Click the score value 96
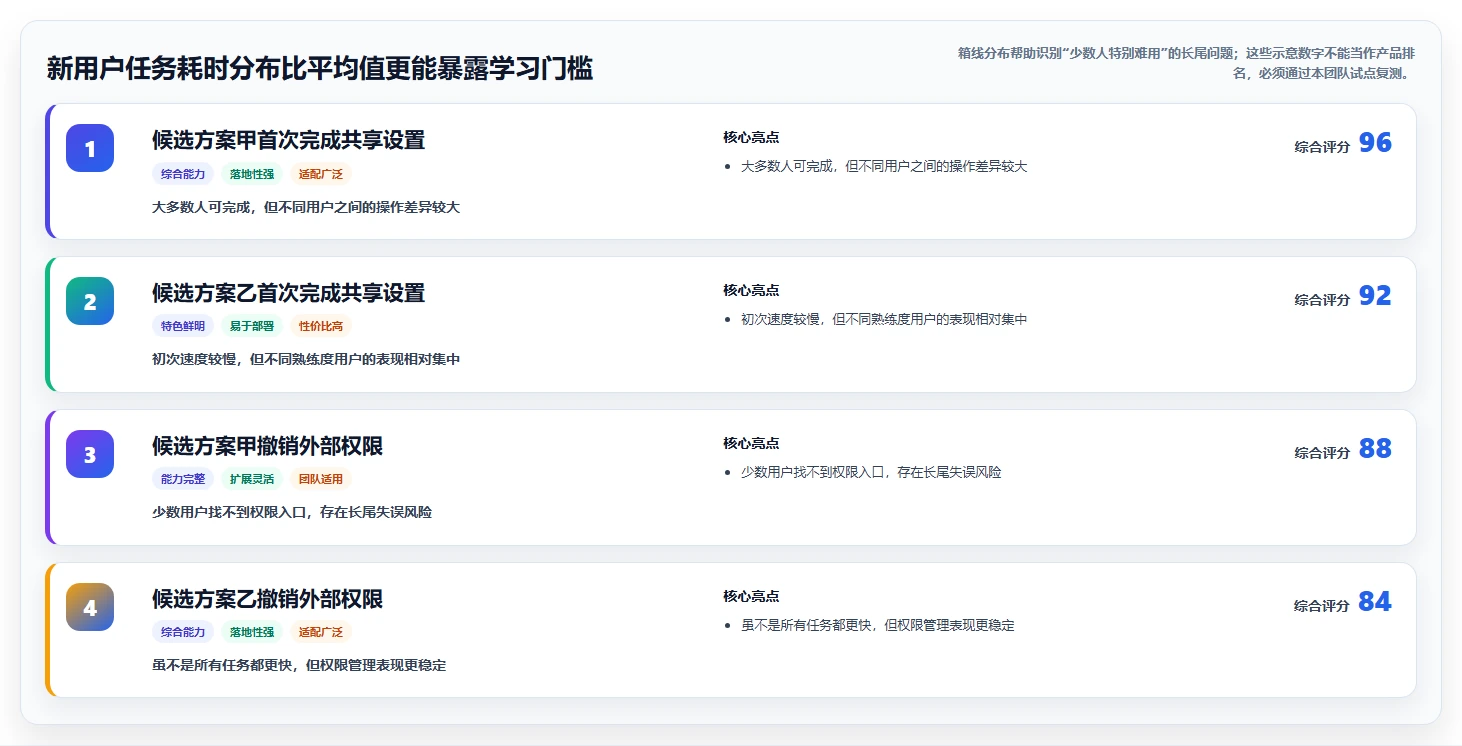Viewport: 1462px width, 746px height. pos(1375,143)
